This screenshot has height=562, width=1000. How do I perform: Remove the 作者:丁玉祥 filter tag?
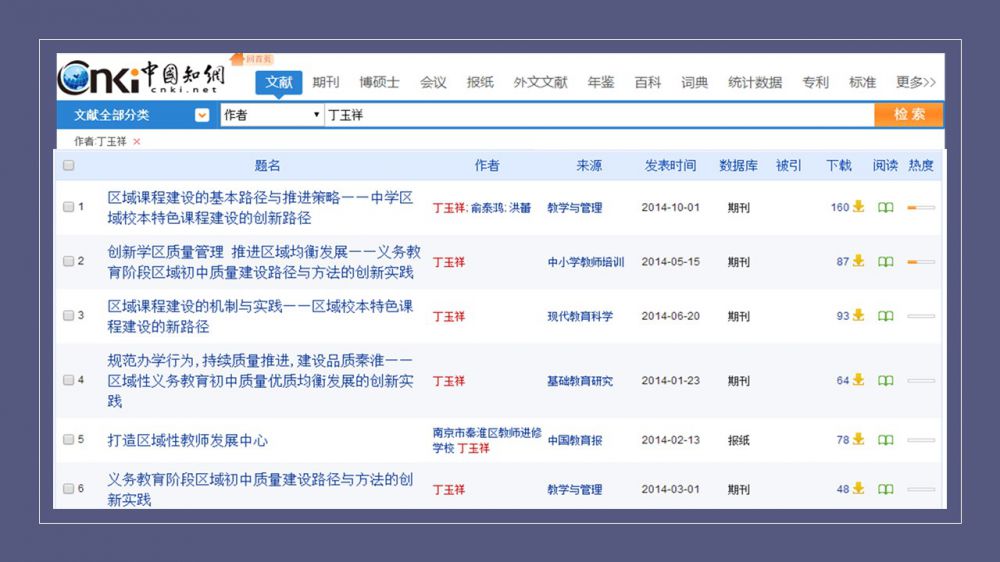tap(137, 142)
